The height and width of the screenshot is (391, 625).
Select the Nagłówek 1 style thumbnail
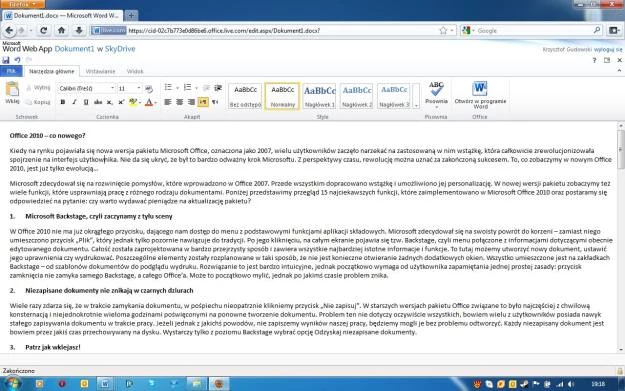coord(319,96)
